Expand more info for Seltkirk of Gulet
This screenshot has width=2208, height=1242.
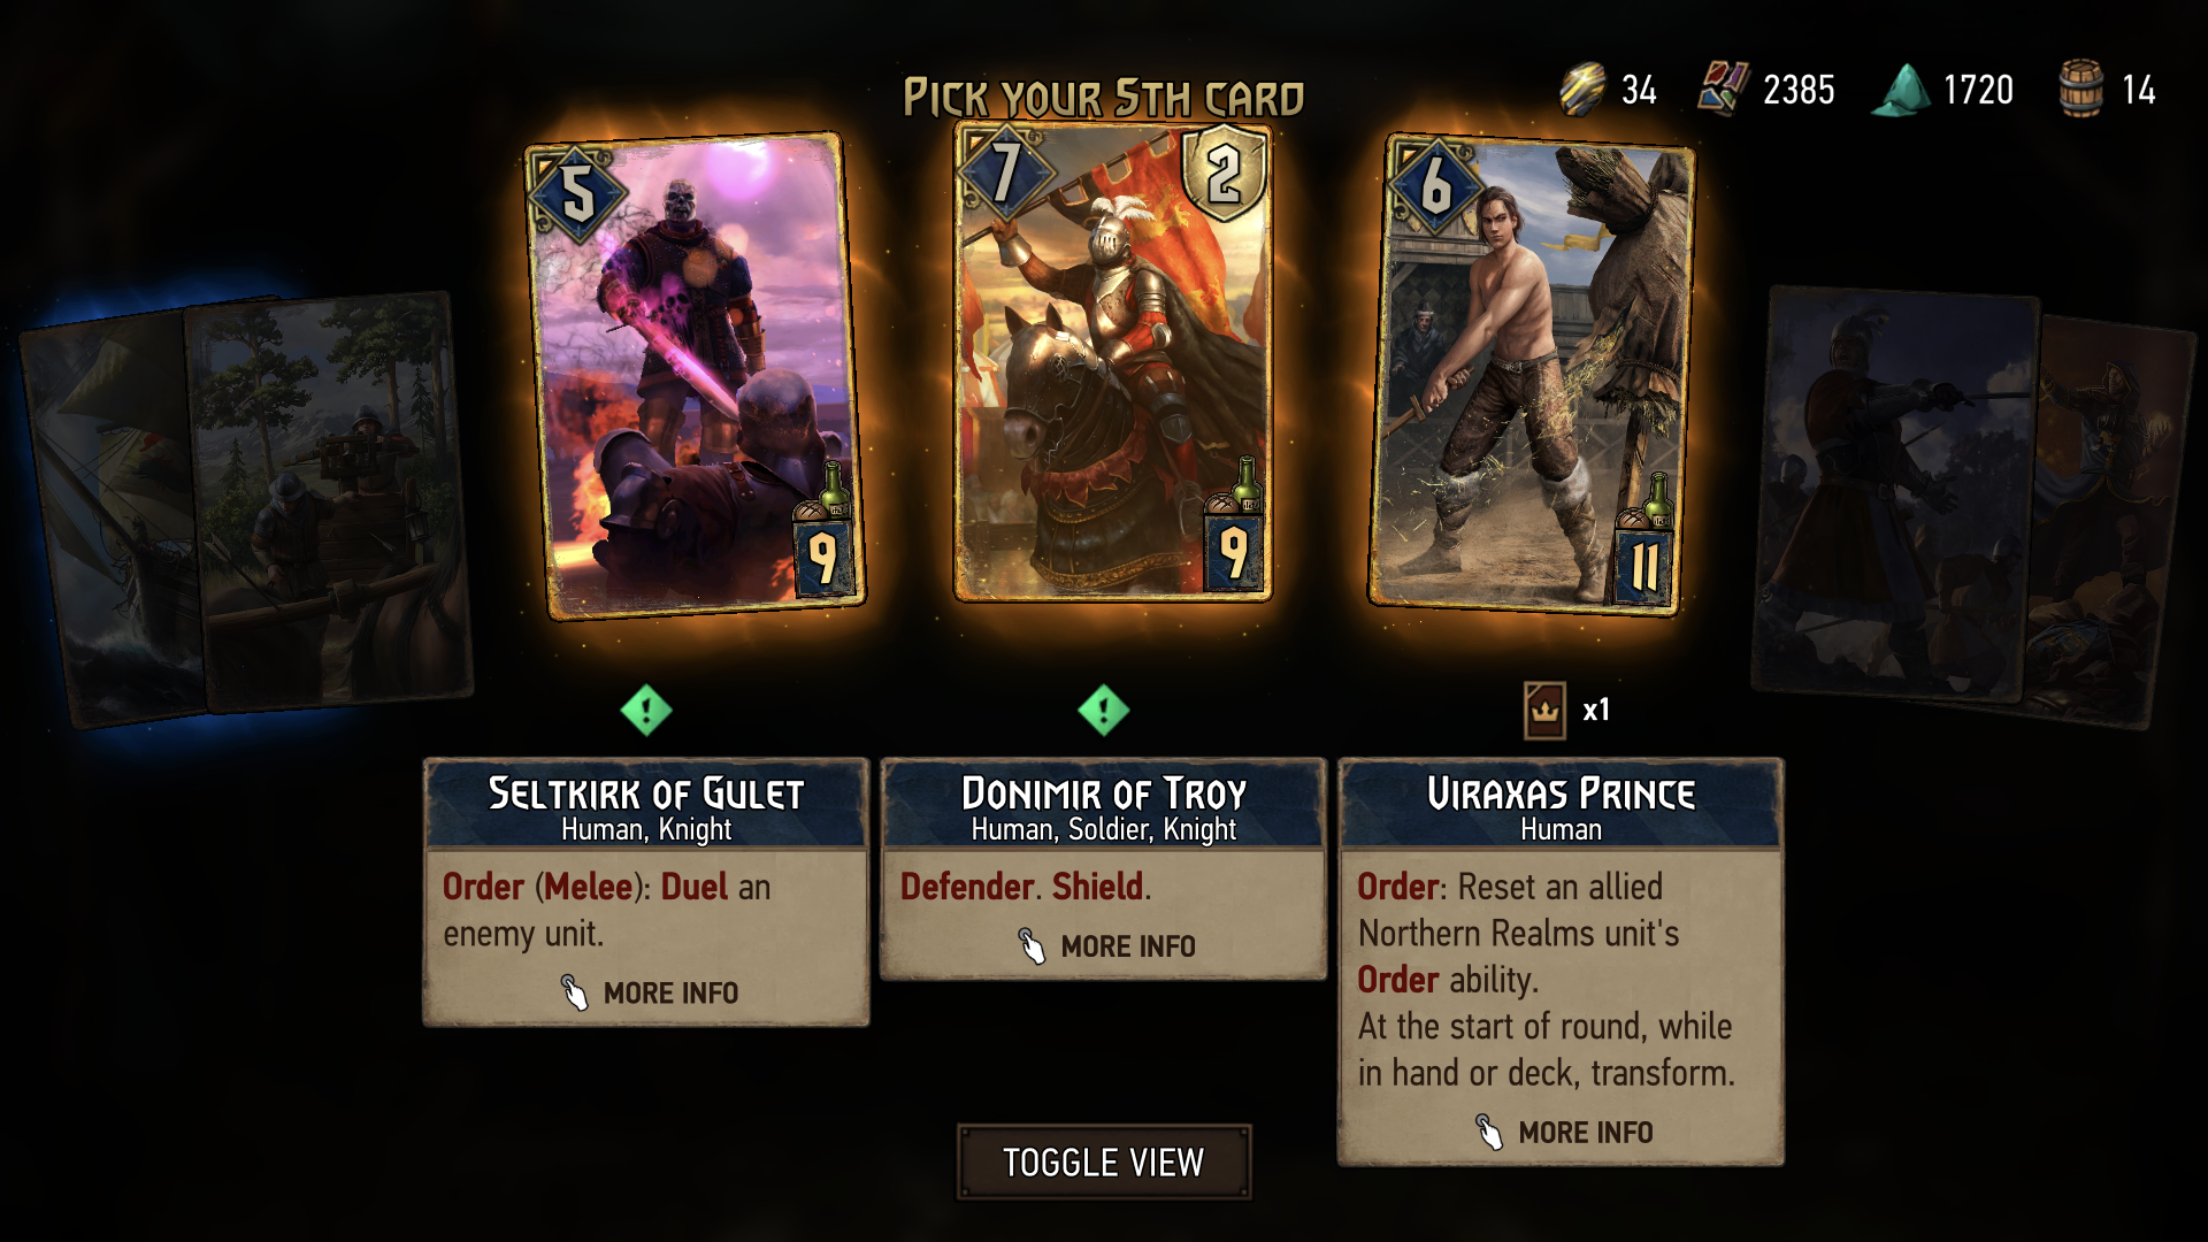(650, 993)
